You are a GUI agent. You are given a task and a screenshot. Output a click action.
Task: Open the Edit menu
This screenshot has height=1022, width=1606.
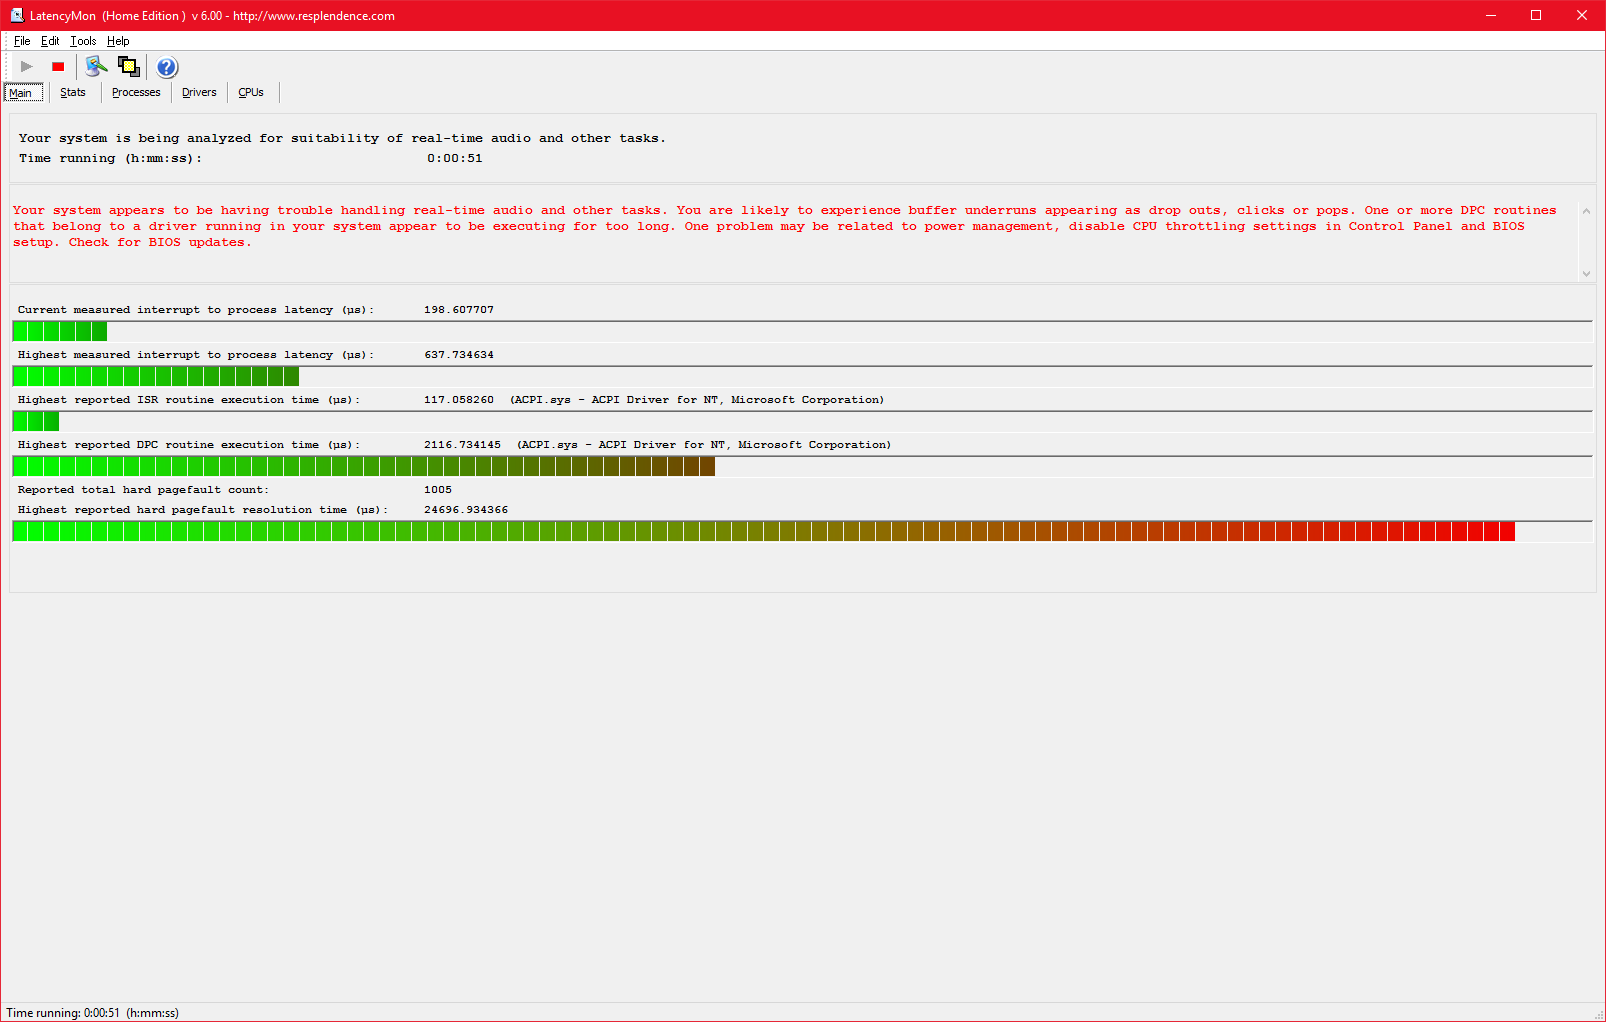click(x=50, y=41)
